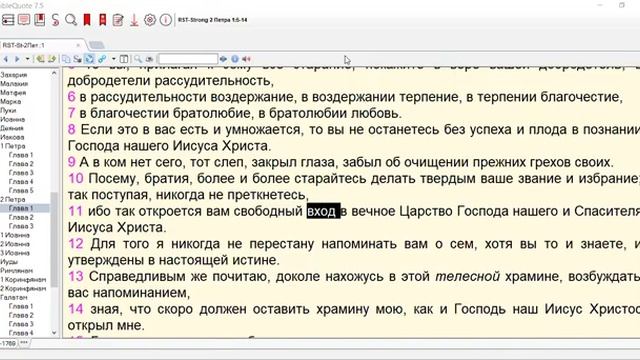This screenshot has width=640, height=360.
Task: Open the about info circle icon
Action: [166, 20]
